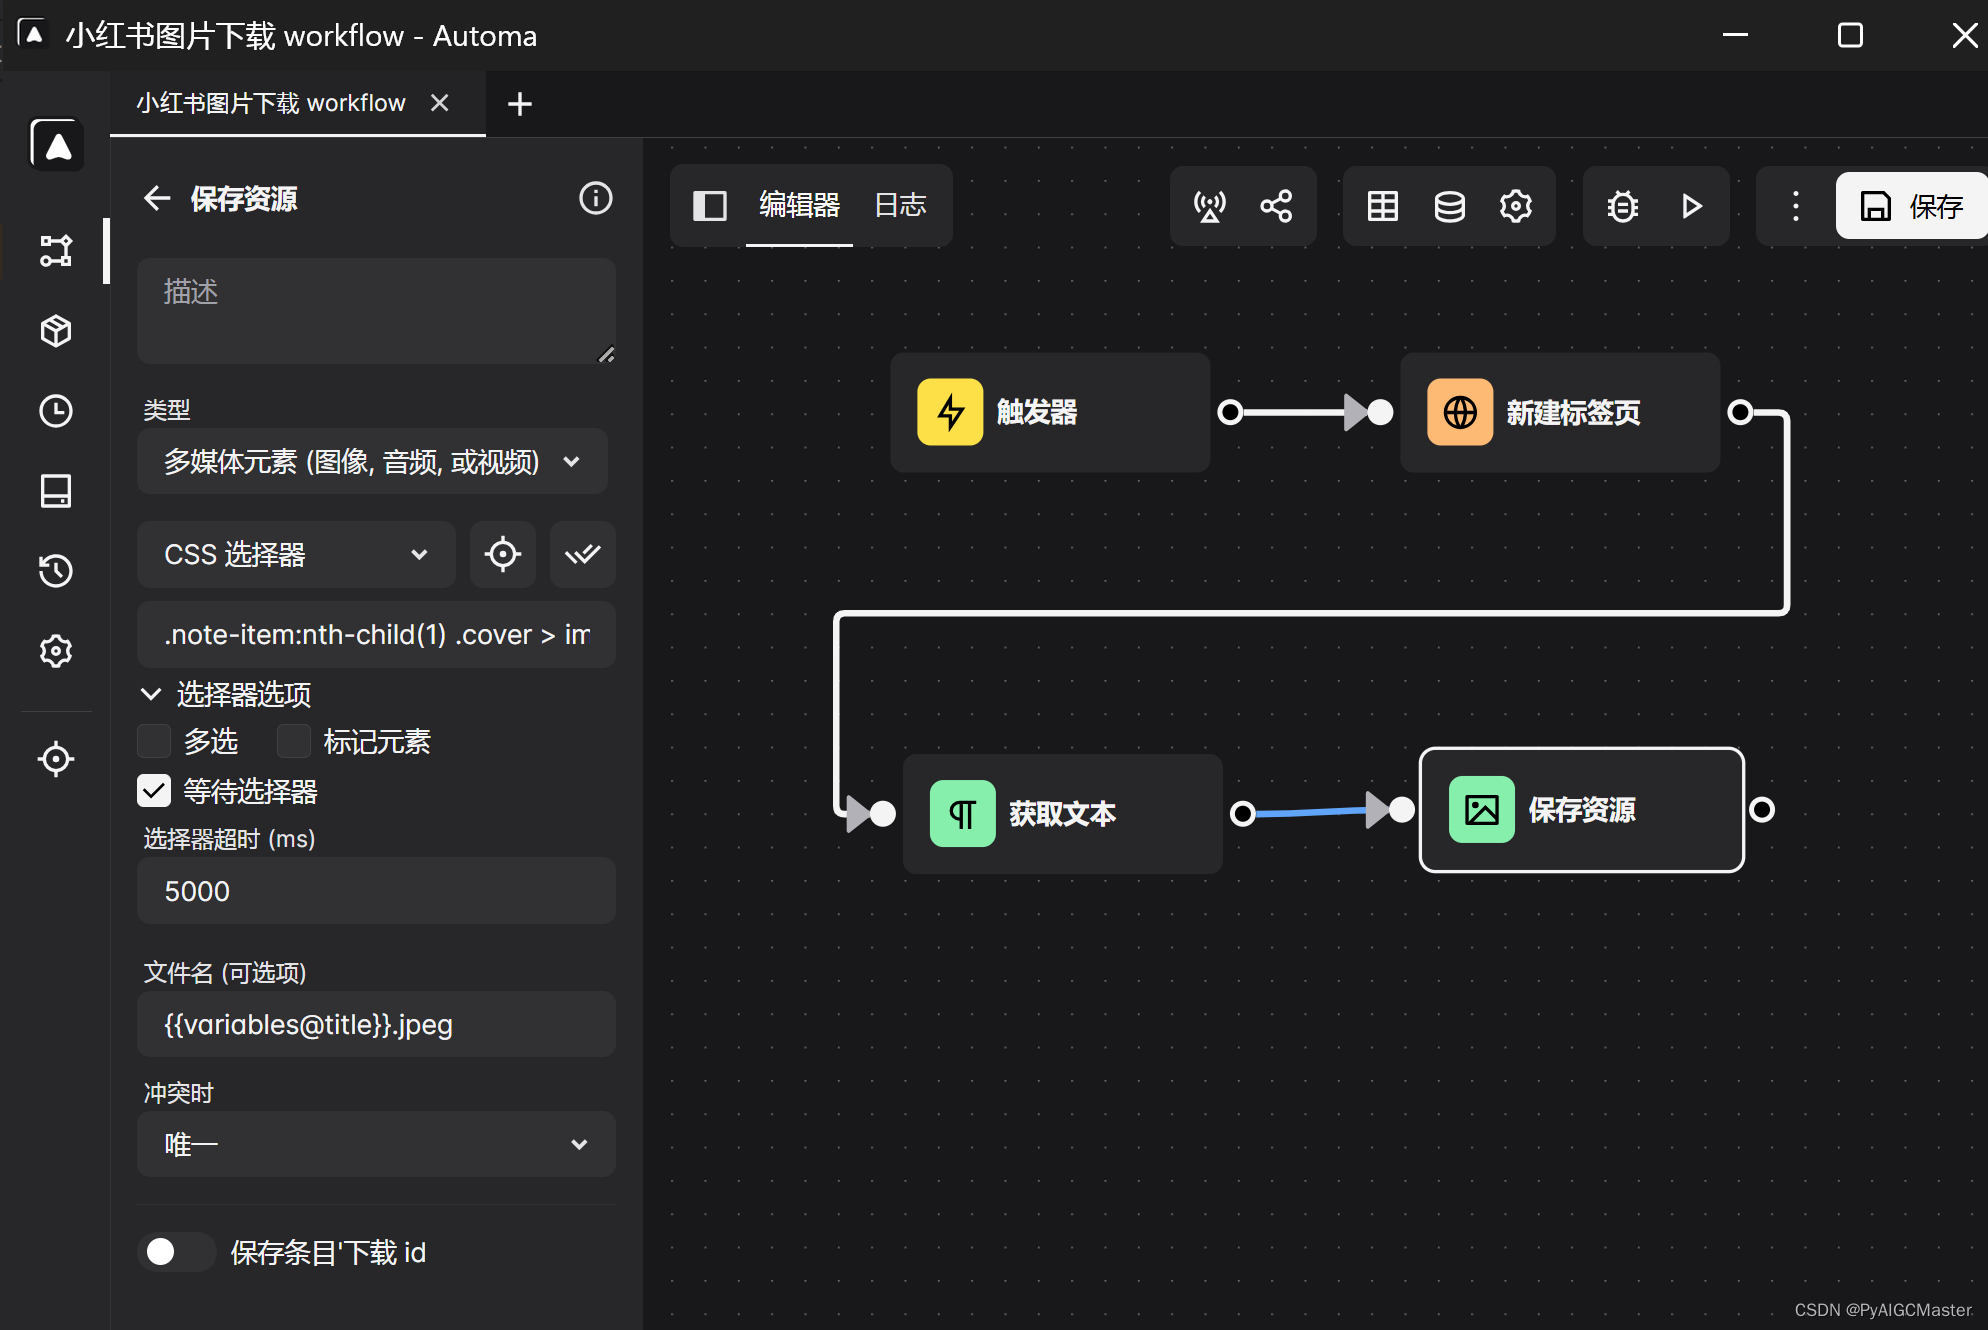The height and width of the screenshot is (1330, 1988).
Task: Open the storage database icon
Action: (1449, 206)
